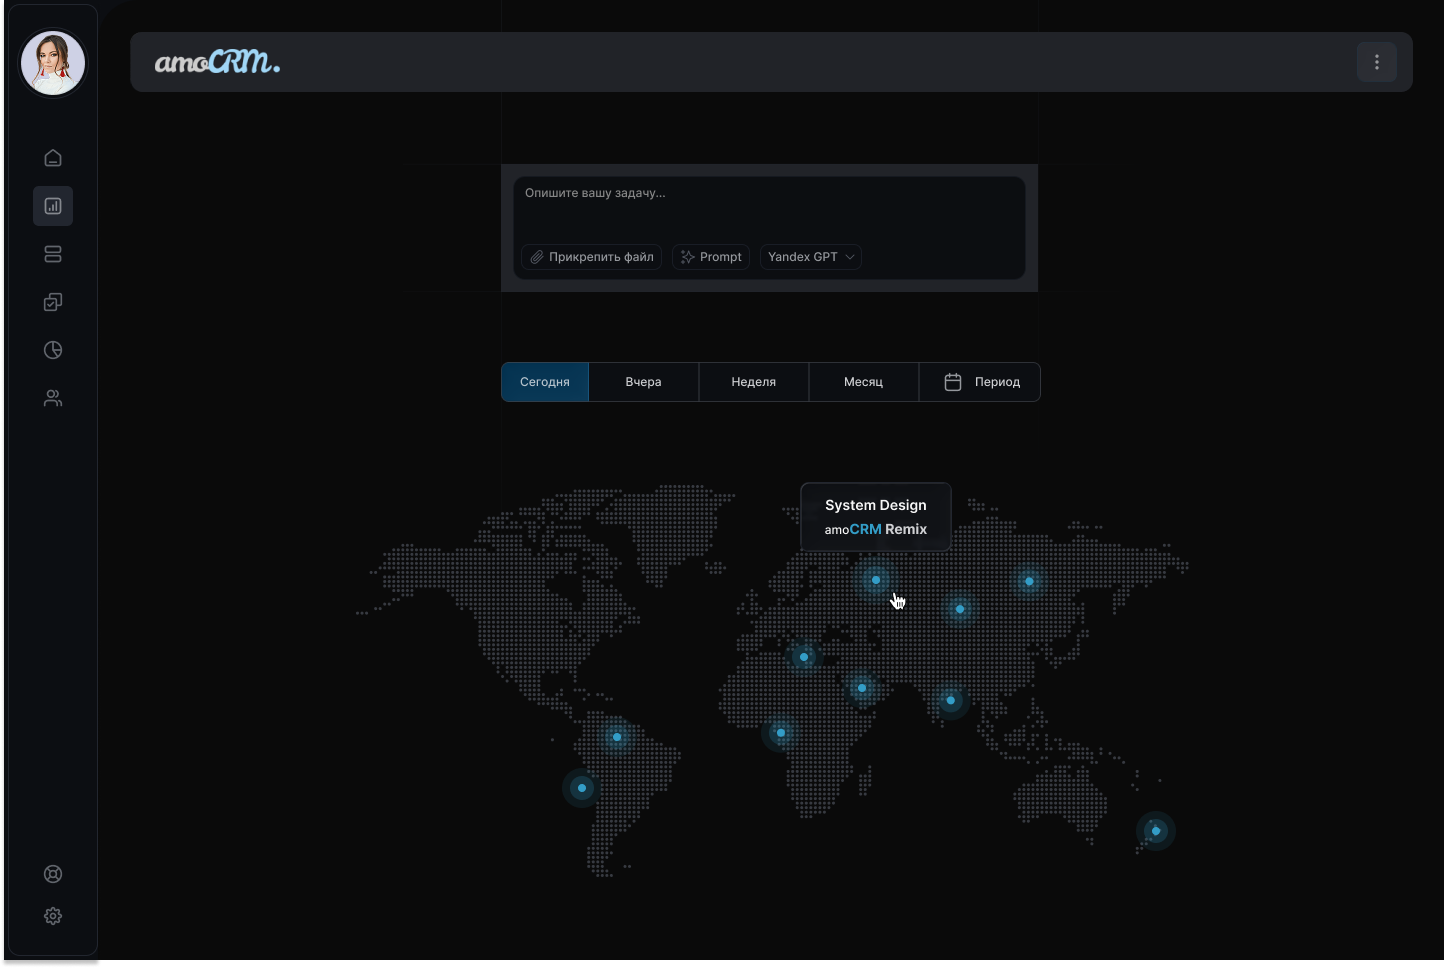
Task: Select the Вчера tab
Action: pos(644,382)
